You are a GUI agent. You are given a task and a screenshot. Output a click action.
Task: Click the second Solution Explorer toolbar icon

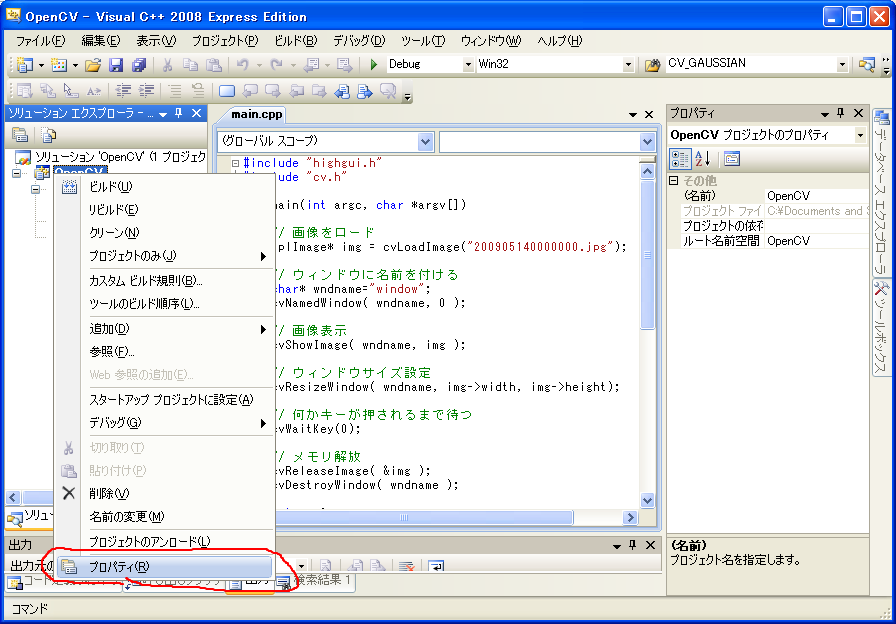click(x=49, y=135)
